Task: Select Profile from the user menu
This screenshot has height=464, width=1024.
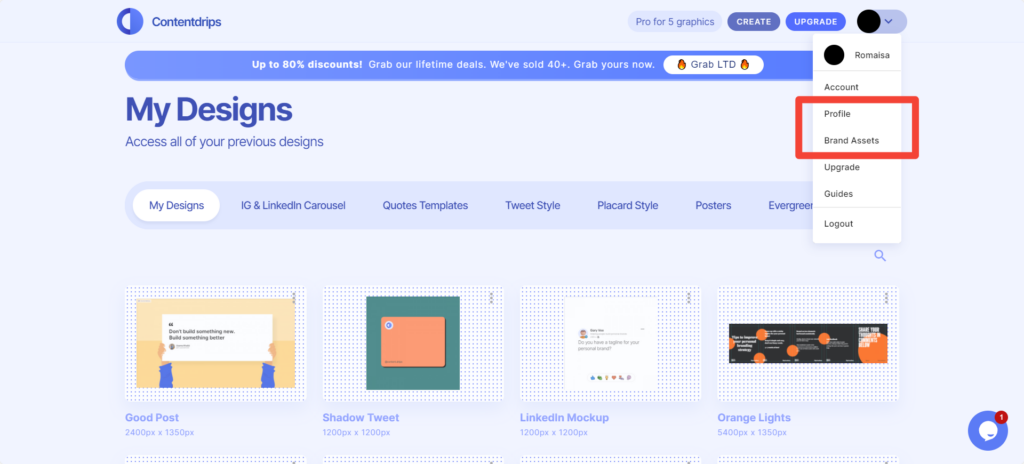Action: [837, 114]
